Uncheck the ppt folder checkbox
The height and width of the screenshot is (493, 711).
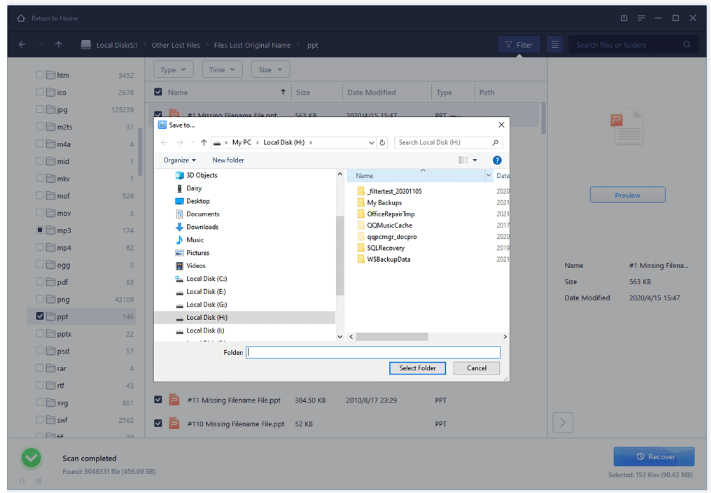tap(40, 316)
